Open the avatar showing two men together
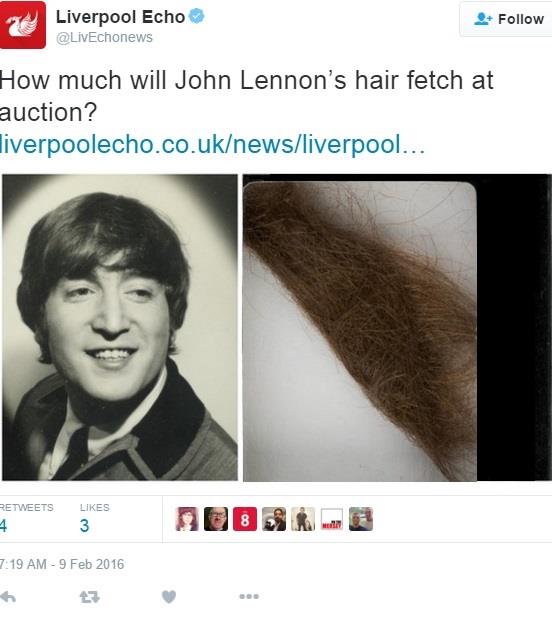Image resolution: width=552 pixels, height=621 pixels. pyautogui.click(x=361, y=519)
